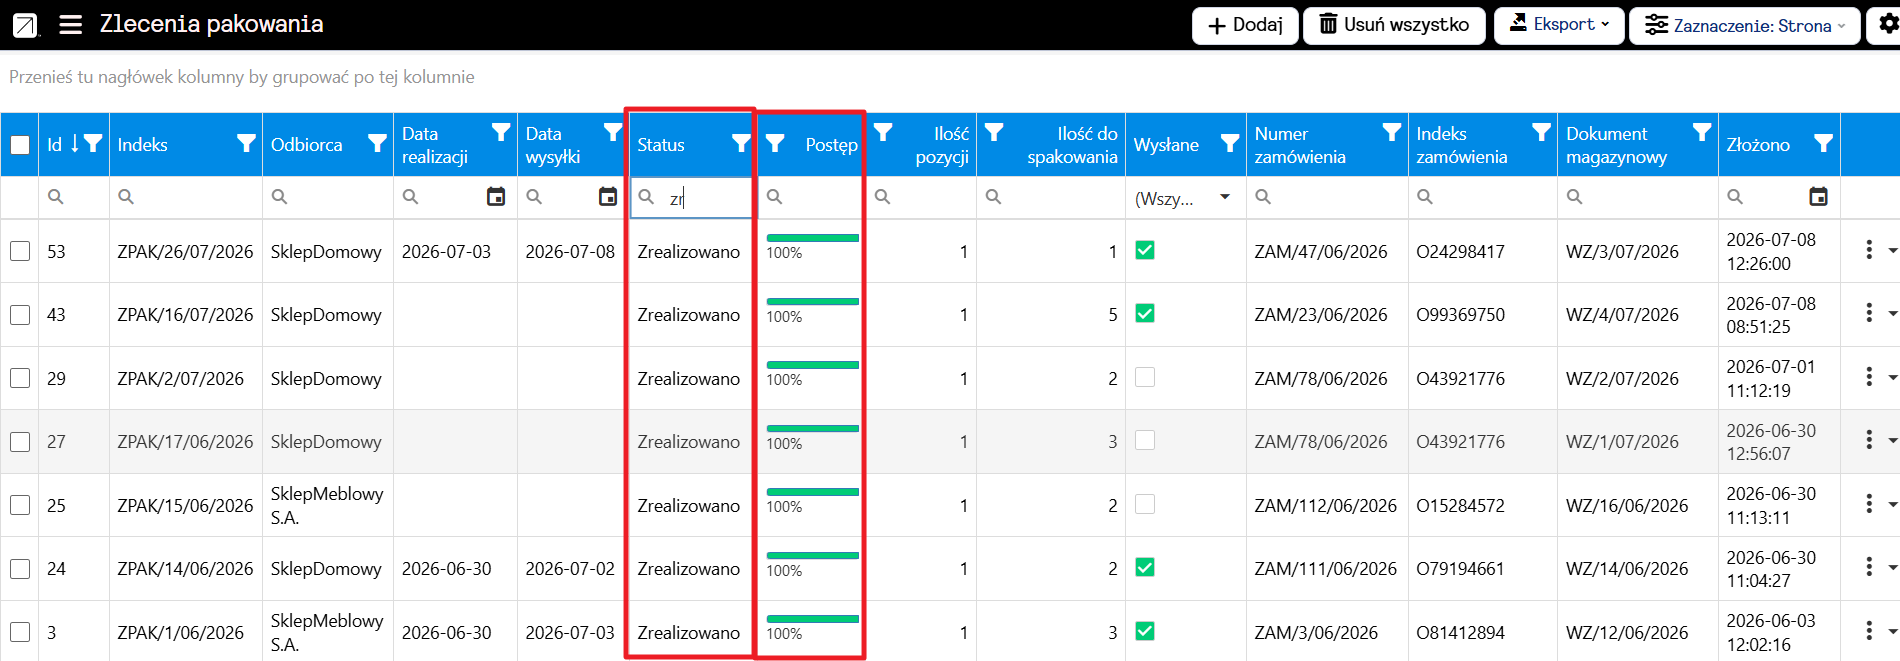The height and width of the screenshot is (661, 1900).
Task: Open filter for Złożono column
Action: coord(1824,143)
